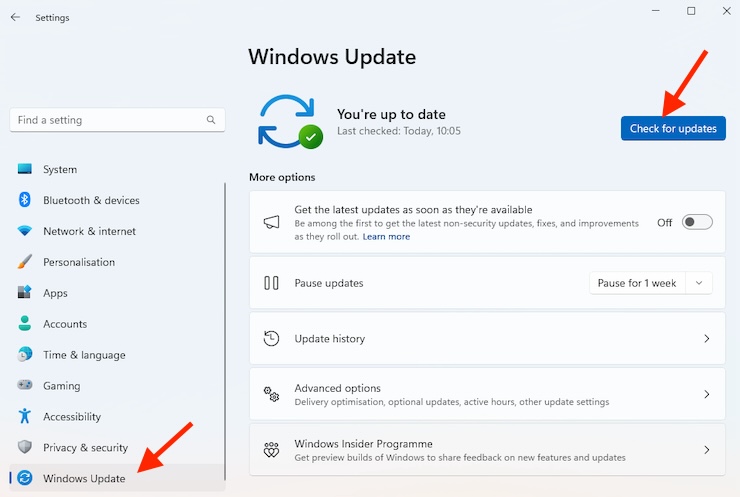Click Check for updates button
Image resolution: width=740 pixels, height=497 pixels.
[x=673, y=128]
